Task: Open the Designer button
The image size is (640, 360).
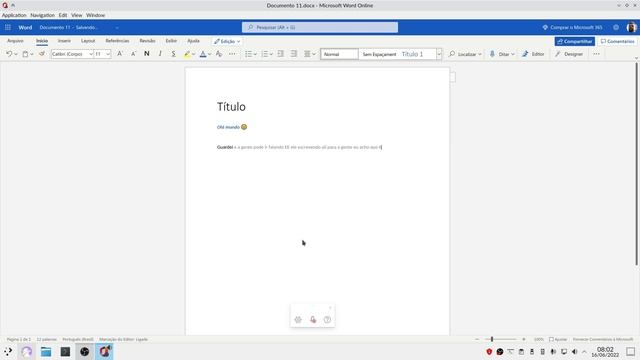Action: click(569, 54)
